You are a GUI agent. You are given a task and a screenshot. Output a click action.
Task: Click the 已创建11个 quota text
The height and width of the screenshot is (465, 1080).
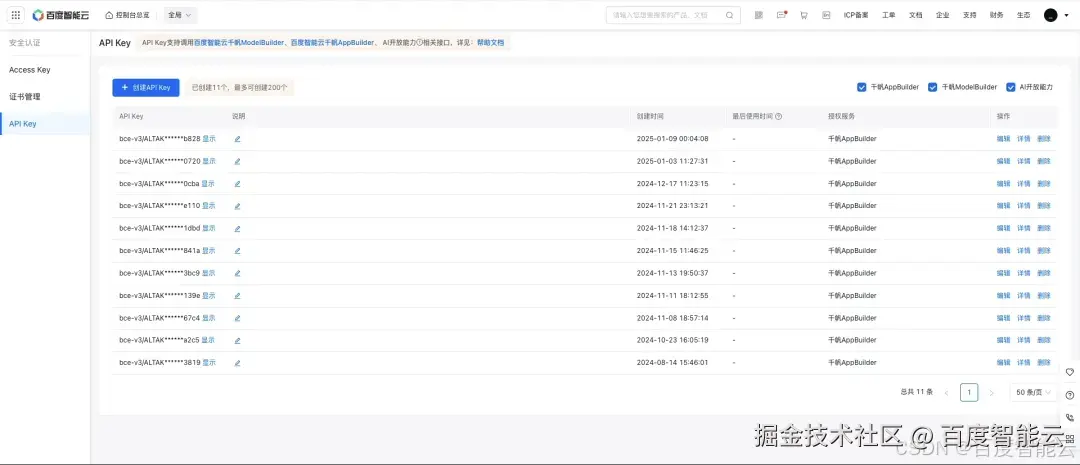point(239,87)
